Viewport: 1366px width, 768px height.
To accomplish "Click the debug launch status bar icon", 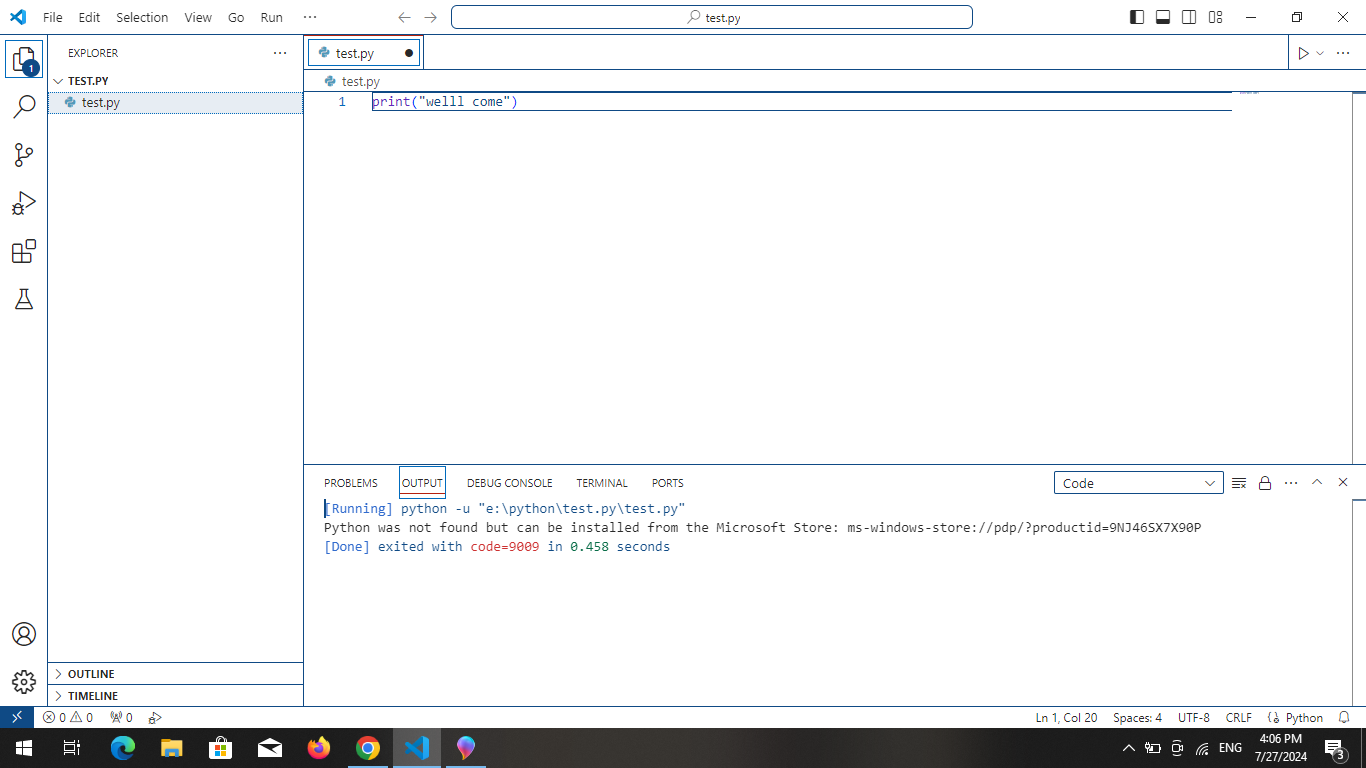I will 155,717.
